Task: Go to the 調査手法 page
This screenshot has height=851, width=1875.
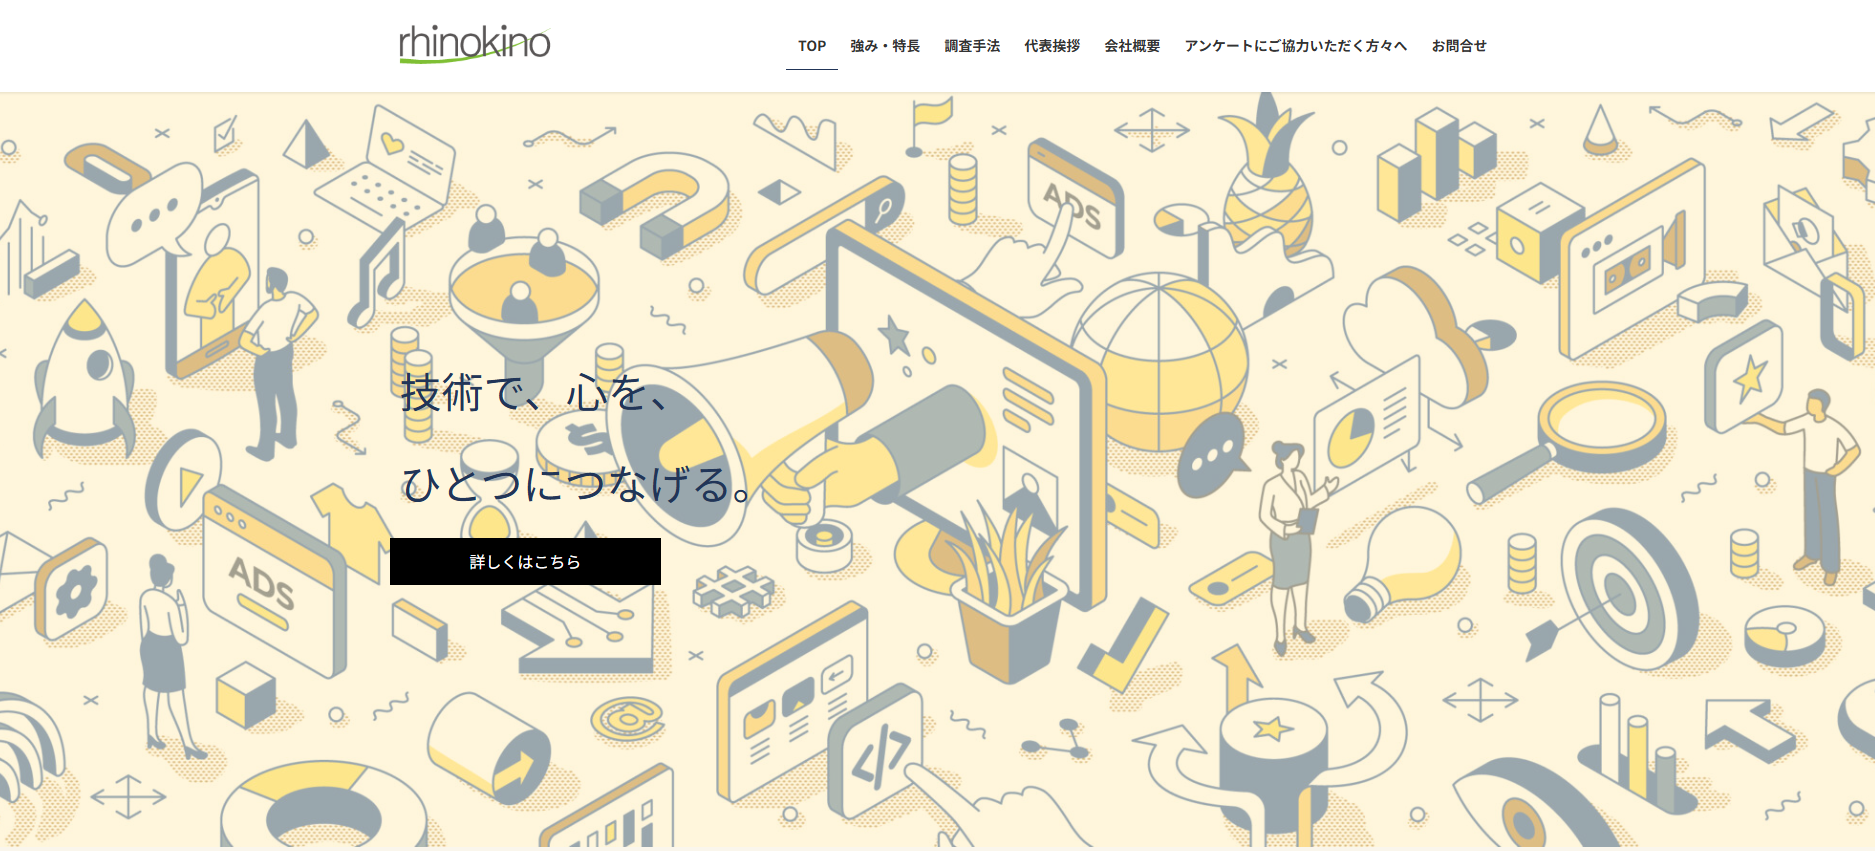Action: pos(972,46)
